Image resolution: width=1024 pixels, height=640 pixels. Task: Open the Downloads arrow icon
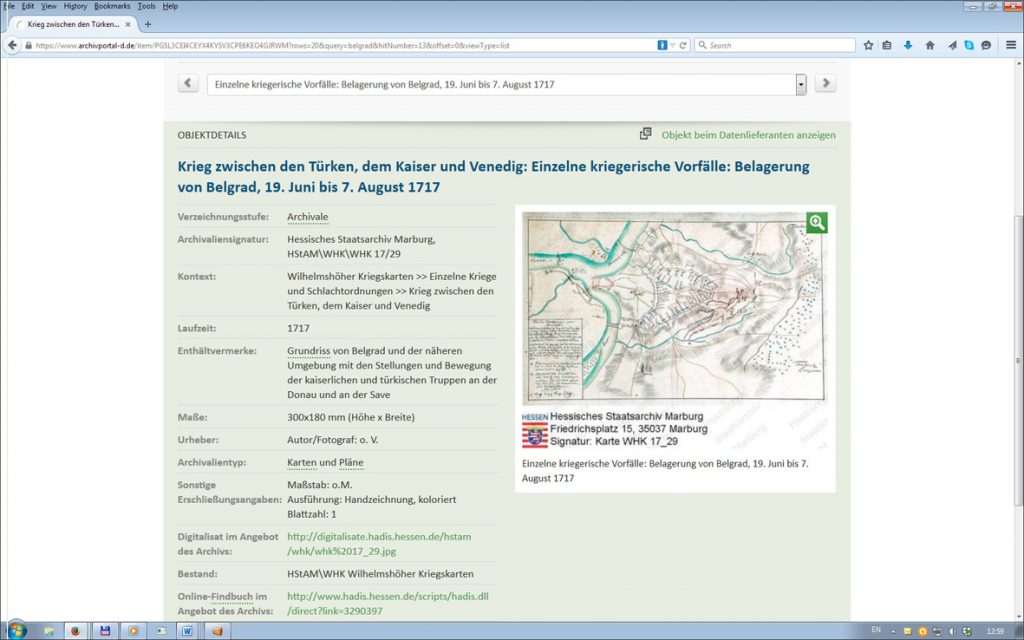908,45
